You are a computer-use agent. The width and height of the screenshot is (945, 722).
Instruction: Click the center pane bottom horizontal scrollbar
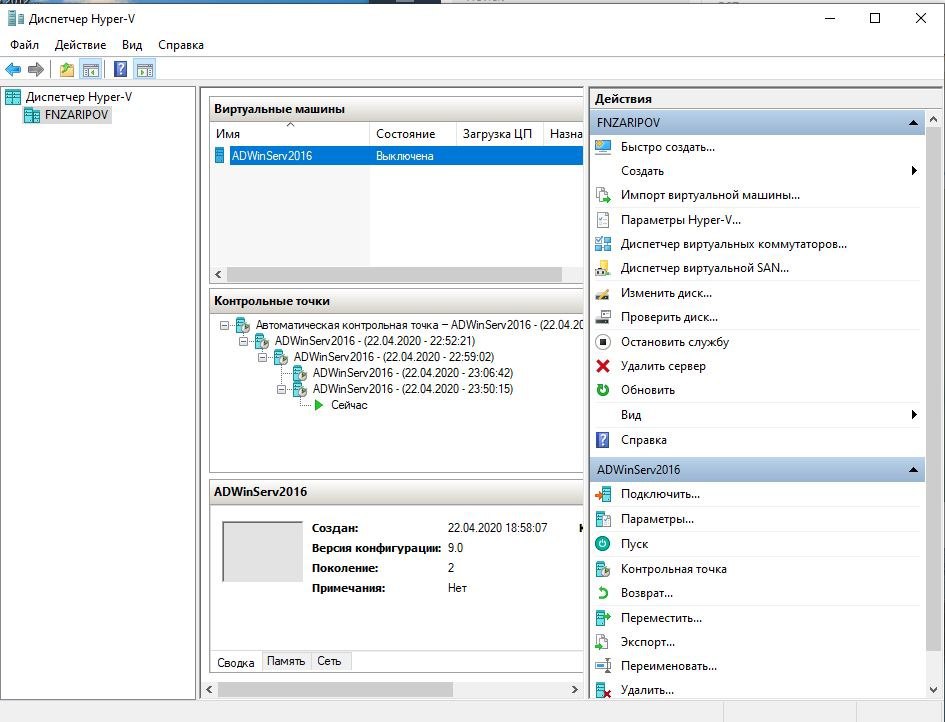pyautogui.click(x=335, y=689)
